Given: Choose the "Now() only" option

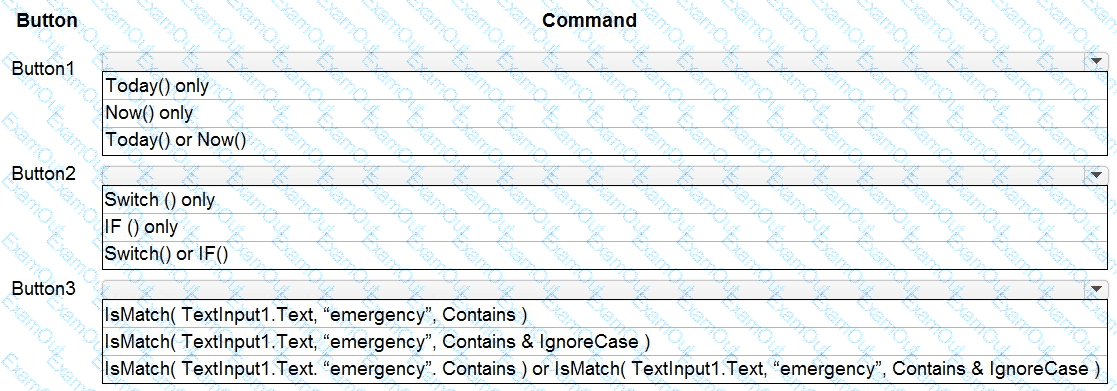Looking at the screenshot, I should pyautogui.click(x=605, y=113).
